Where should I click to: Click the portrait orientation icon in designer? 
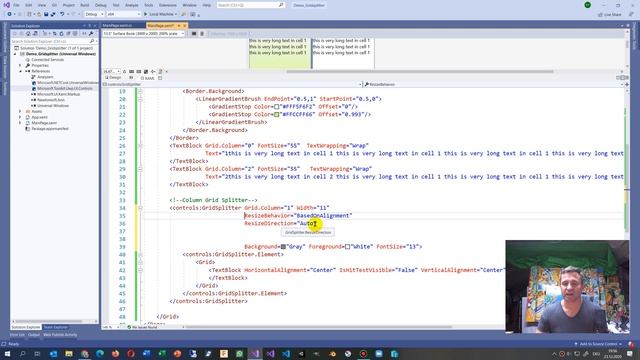pos(202,34)
